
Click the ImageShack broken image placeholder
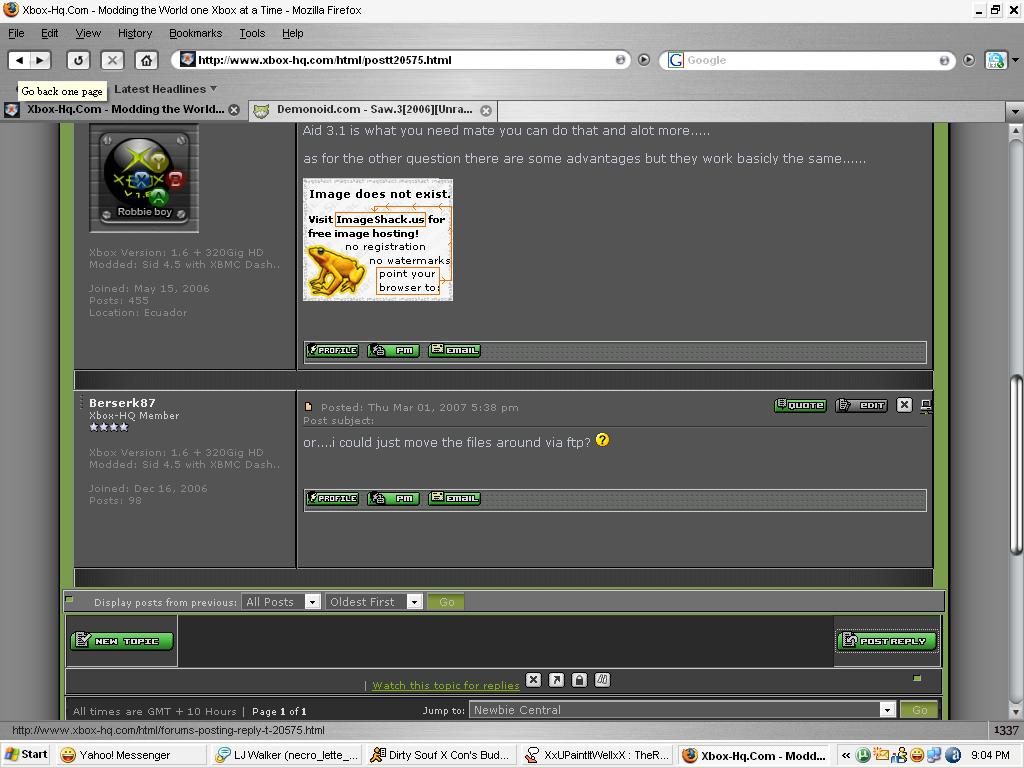pyautogui.click(x=378, y=240)
